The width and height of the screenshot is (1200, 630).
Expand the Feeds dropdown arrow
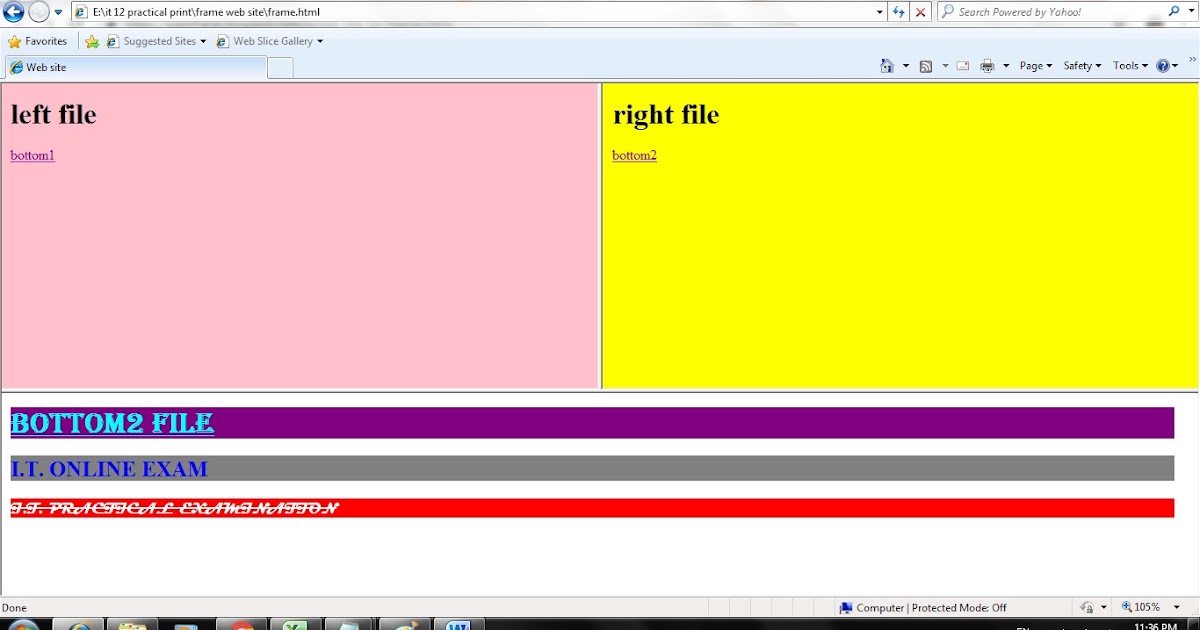(945, 66)
